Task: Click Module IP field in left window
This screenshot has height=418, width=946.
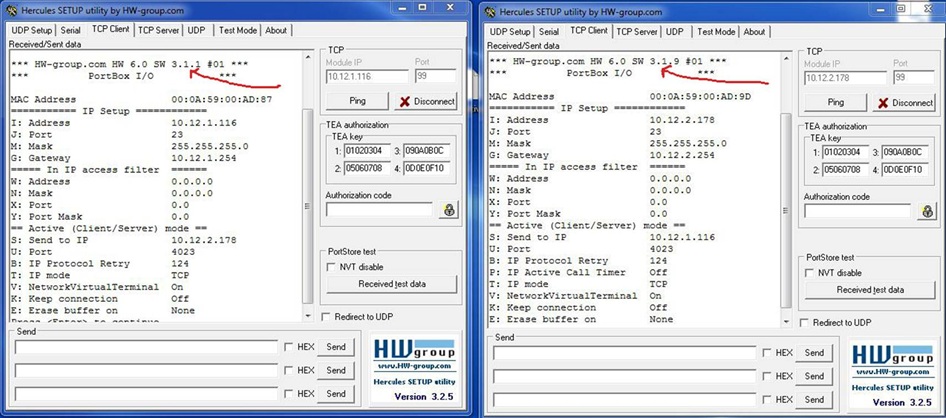Action: click(367, 77)
